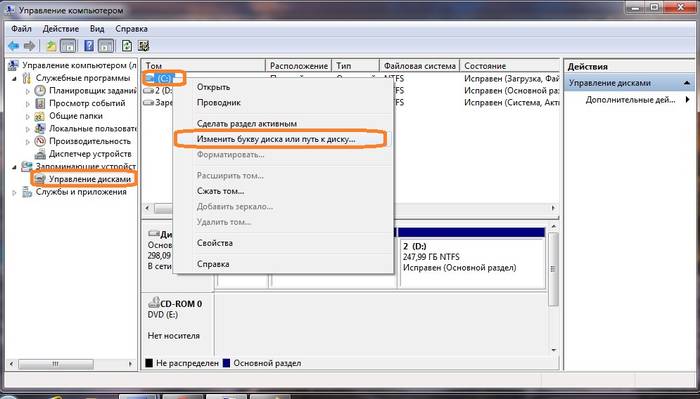
Task: Click the Том column header
Action: click(x=204, y=66)
